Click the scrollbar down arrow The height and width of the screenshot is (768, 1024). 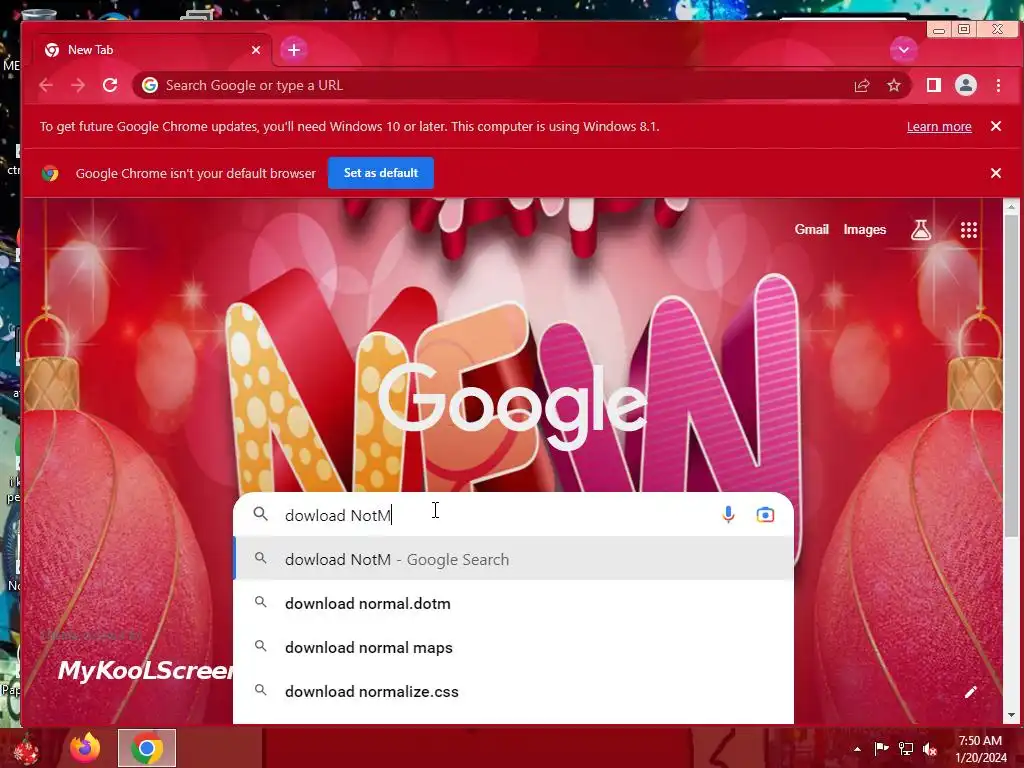[1012, 715]
